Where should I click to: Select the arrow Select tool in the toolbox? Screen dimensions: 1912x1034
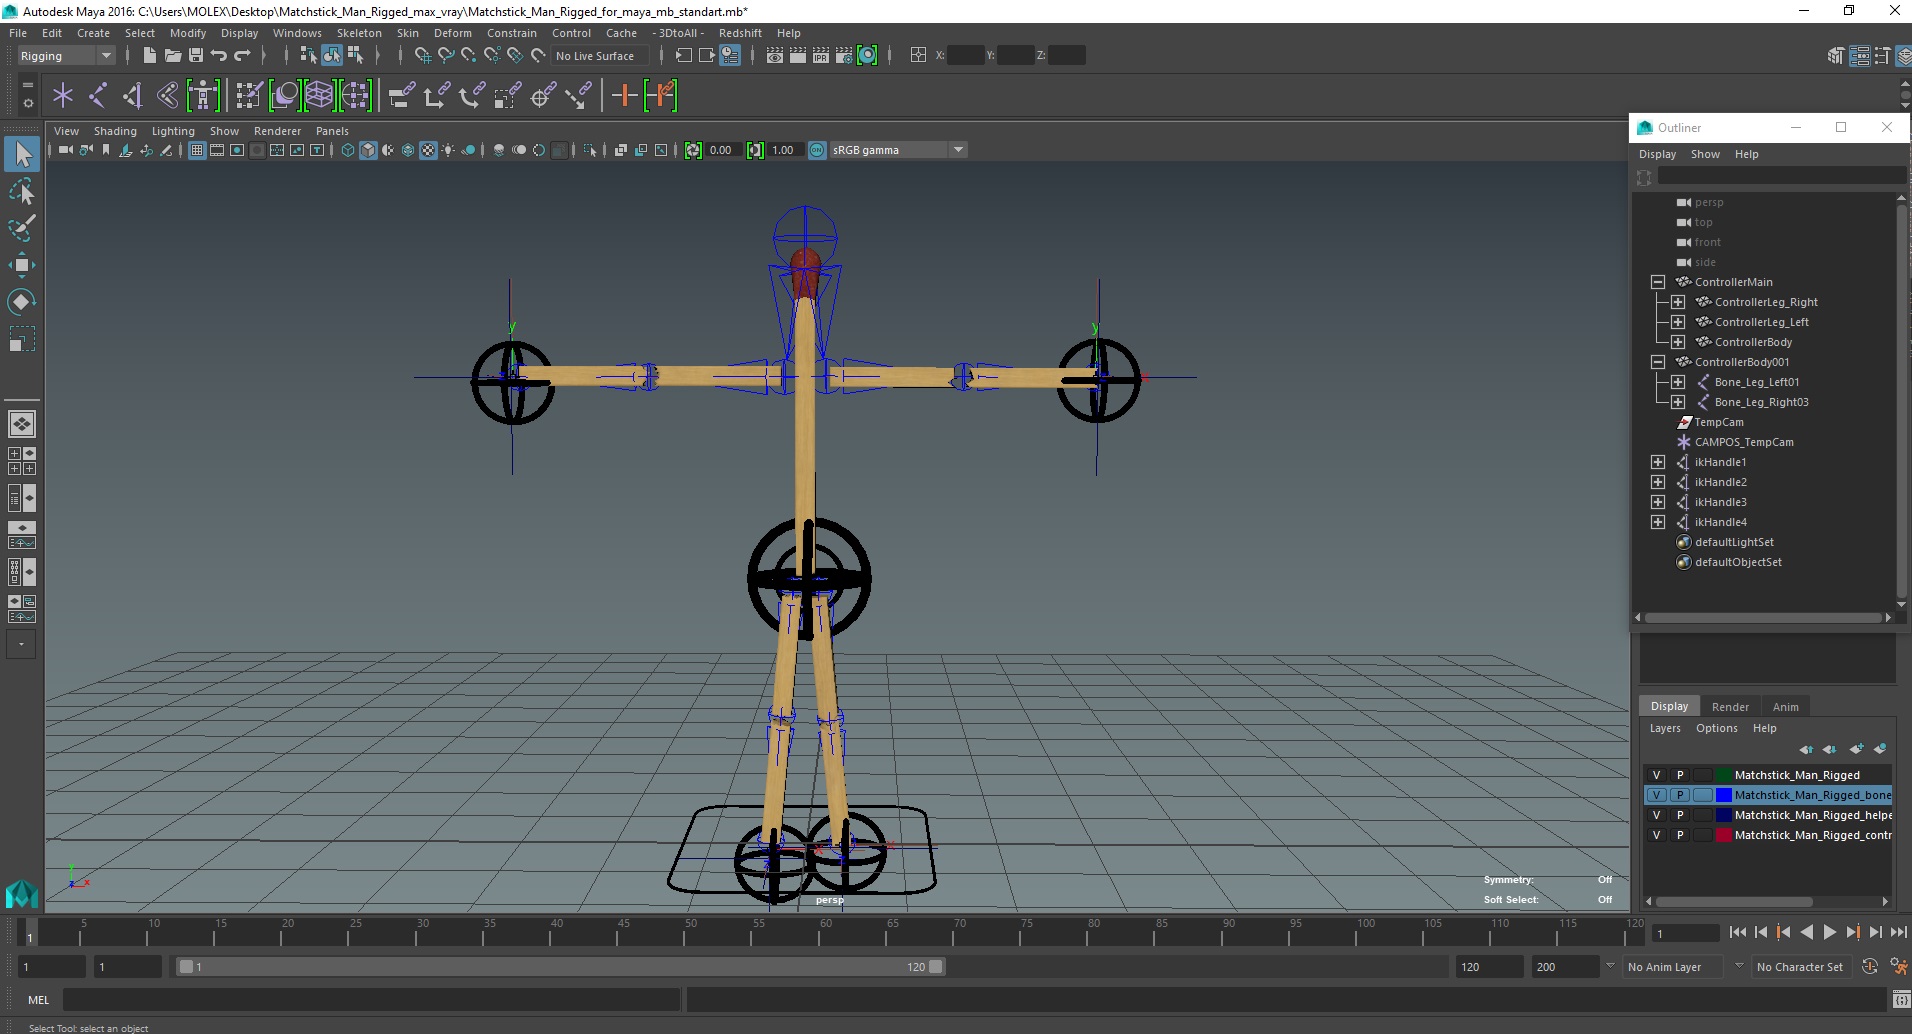tap(22, 154)
